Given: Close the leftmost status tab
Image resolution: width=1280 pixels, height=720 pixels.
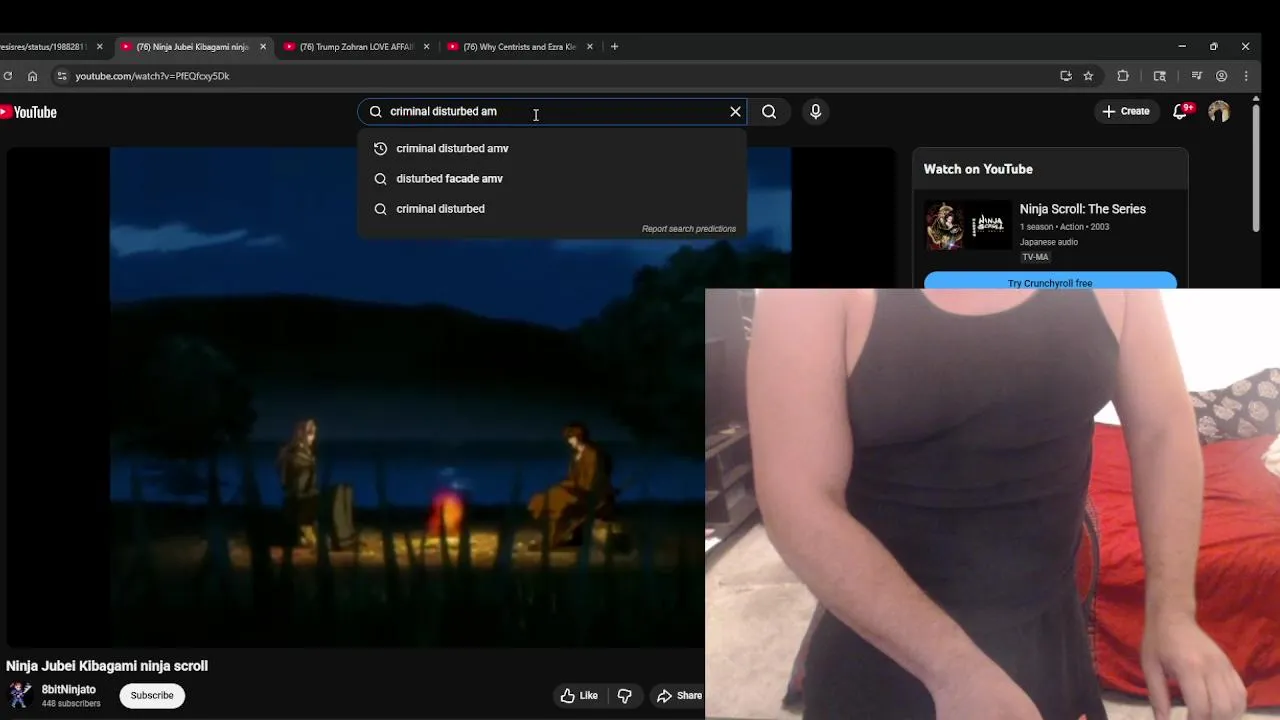Looking at the screenshot, I should (100, 47).
